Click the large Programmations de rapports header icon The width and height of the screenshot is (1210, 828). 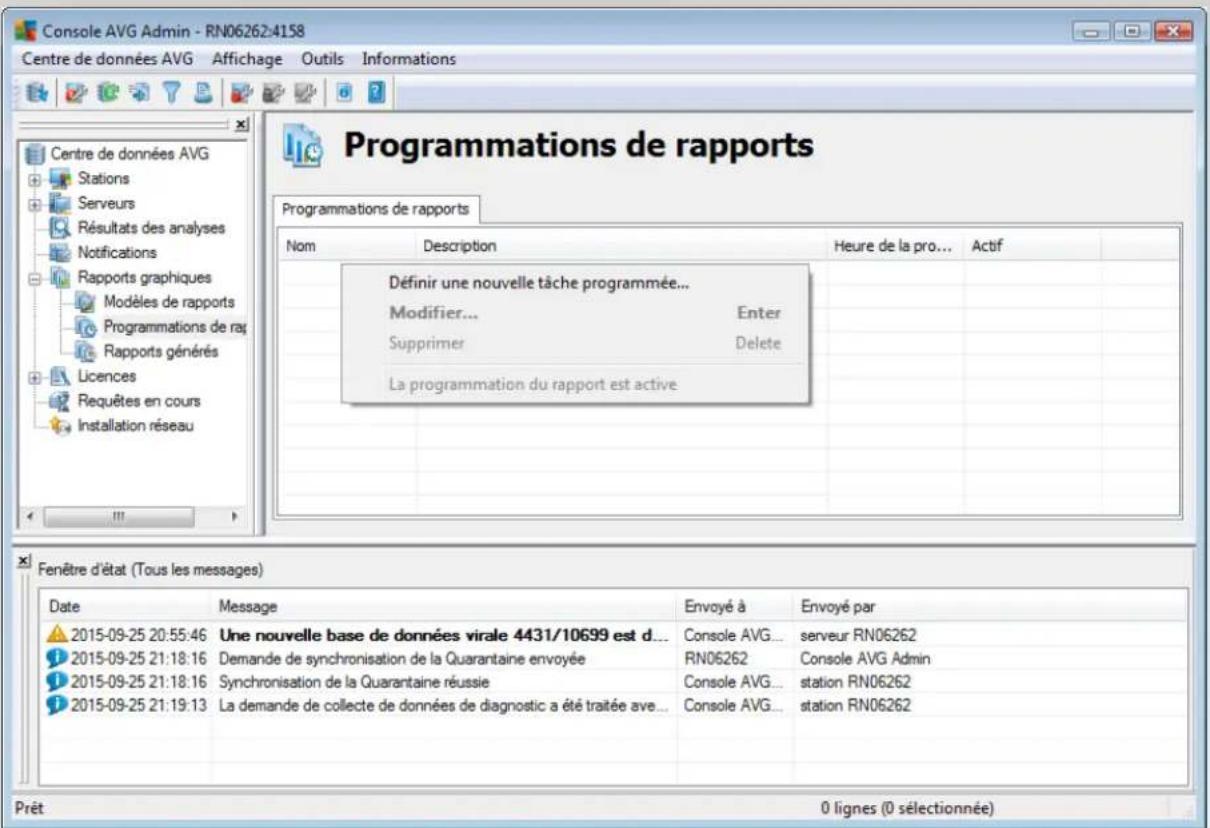coord(303,146)
